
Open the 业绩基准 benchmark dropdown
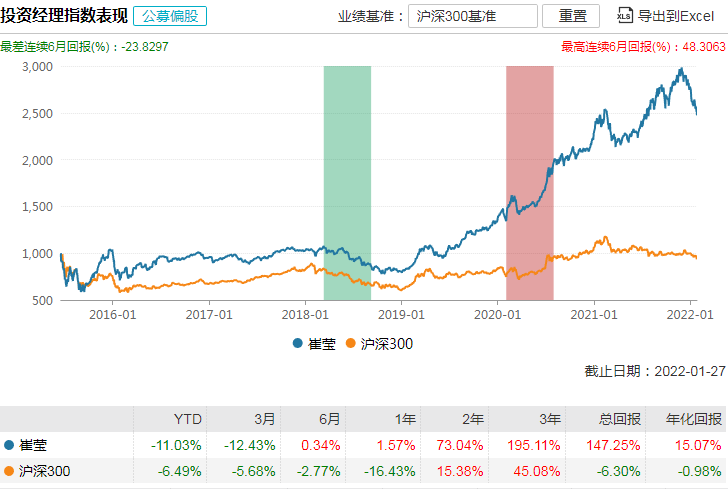coord(472,16)
